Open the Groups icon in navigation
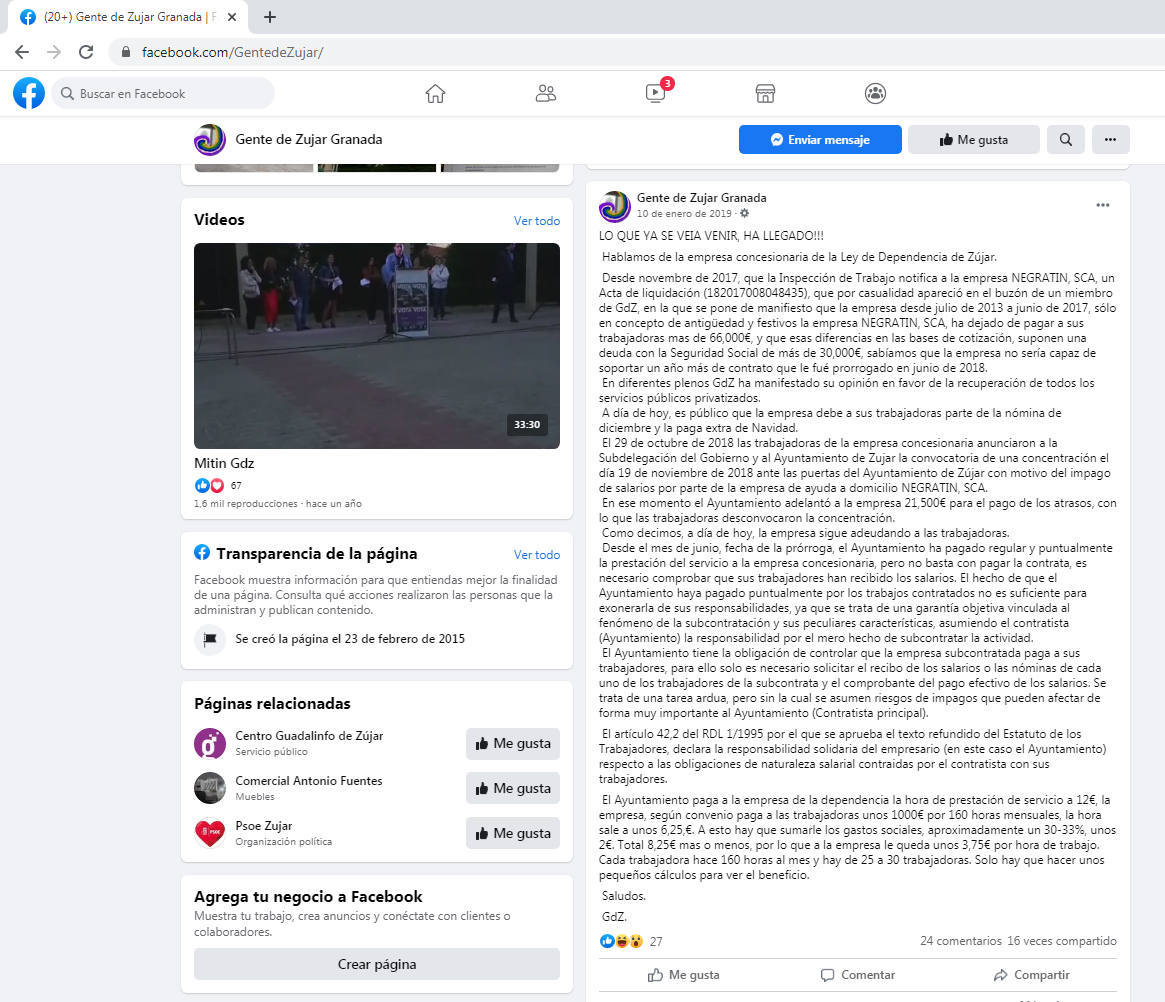Screen dimensions: 1165x1002 [875, 94]
